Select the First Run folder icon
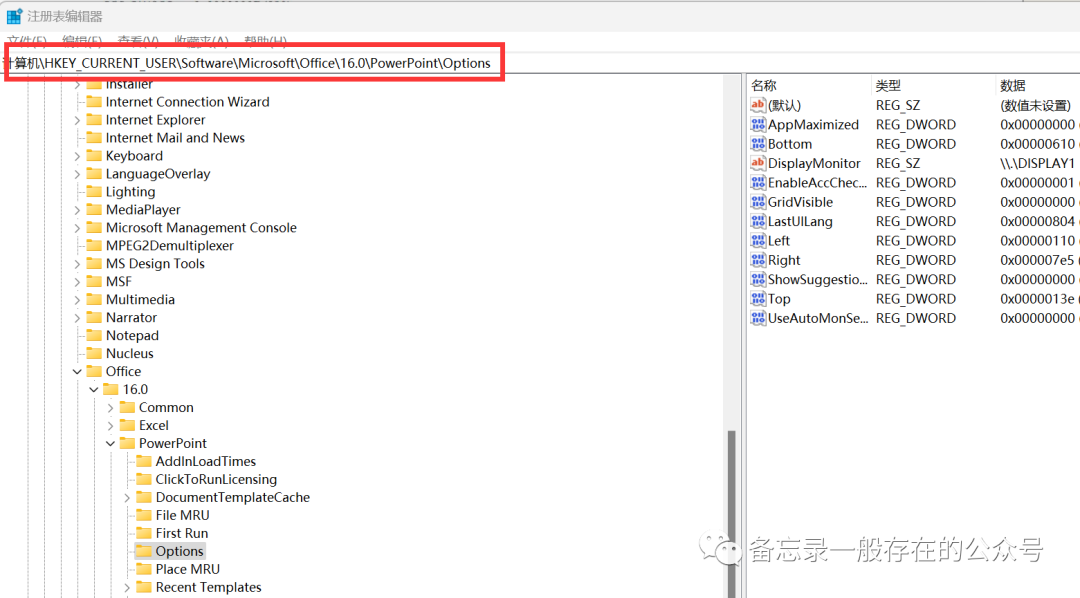 144,533
